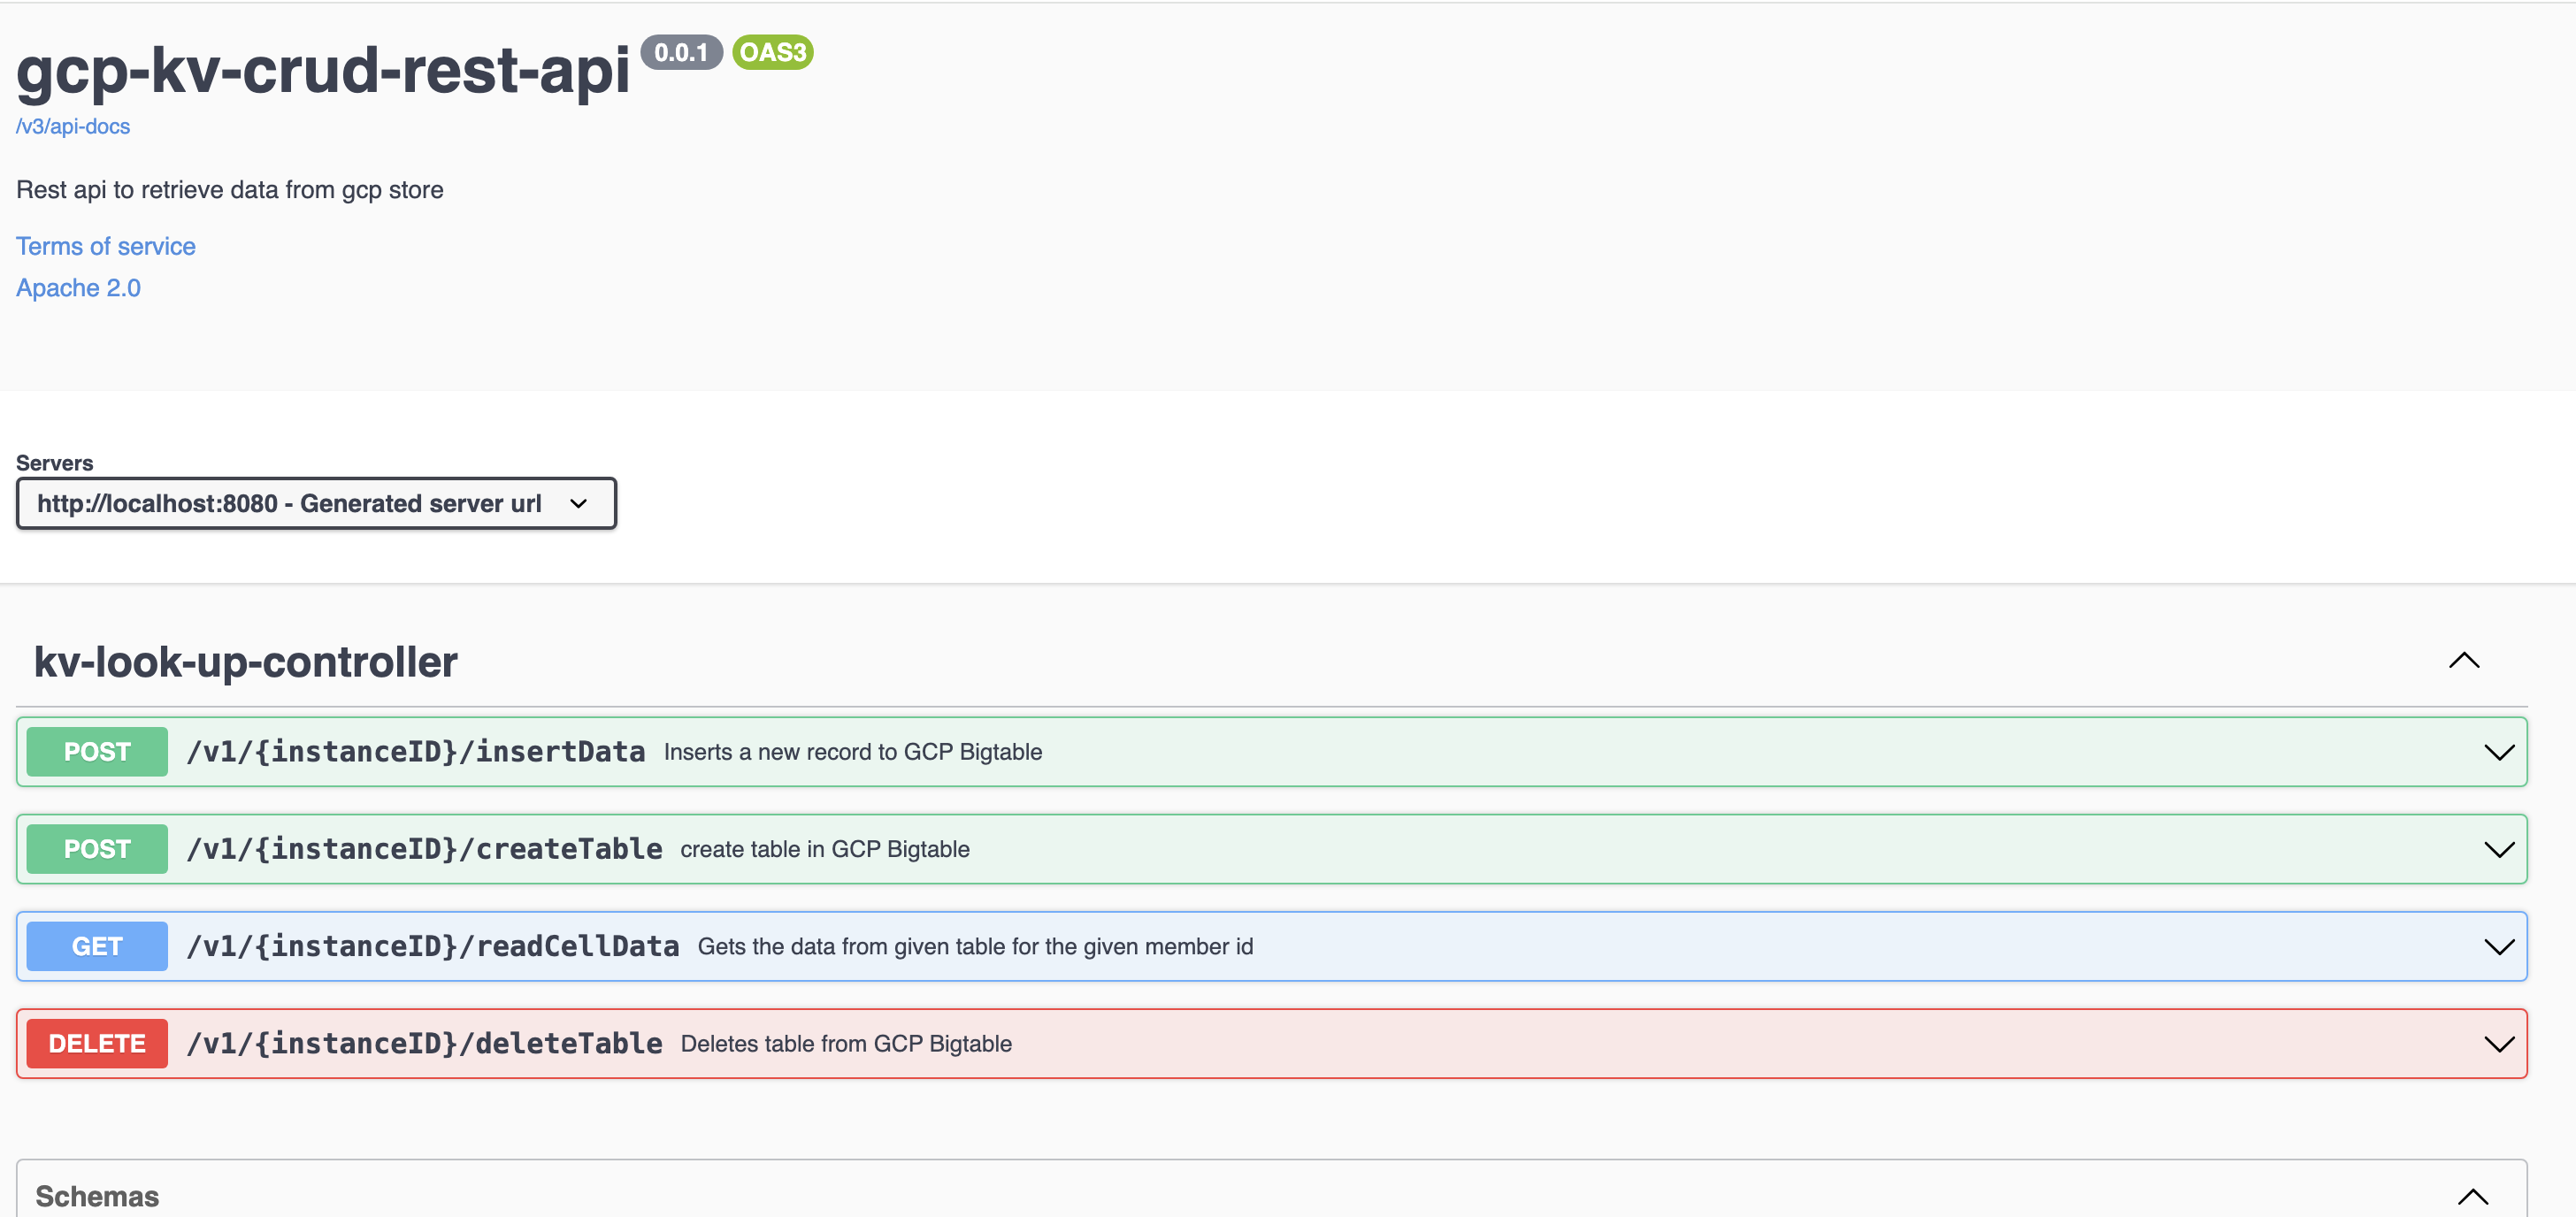
Task: Click the OAS3 version badge
Action: coord(772,52)
